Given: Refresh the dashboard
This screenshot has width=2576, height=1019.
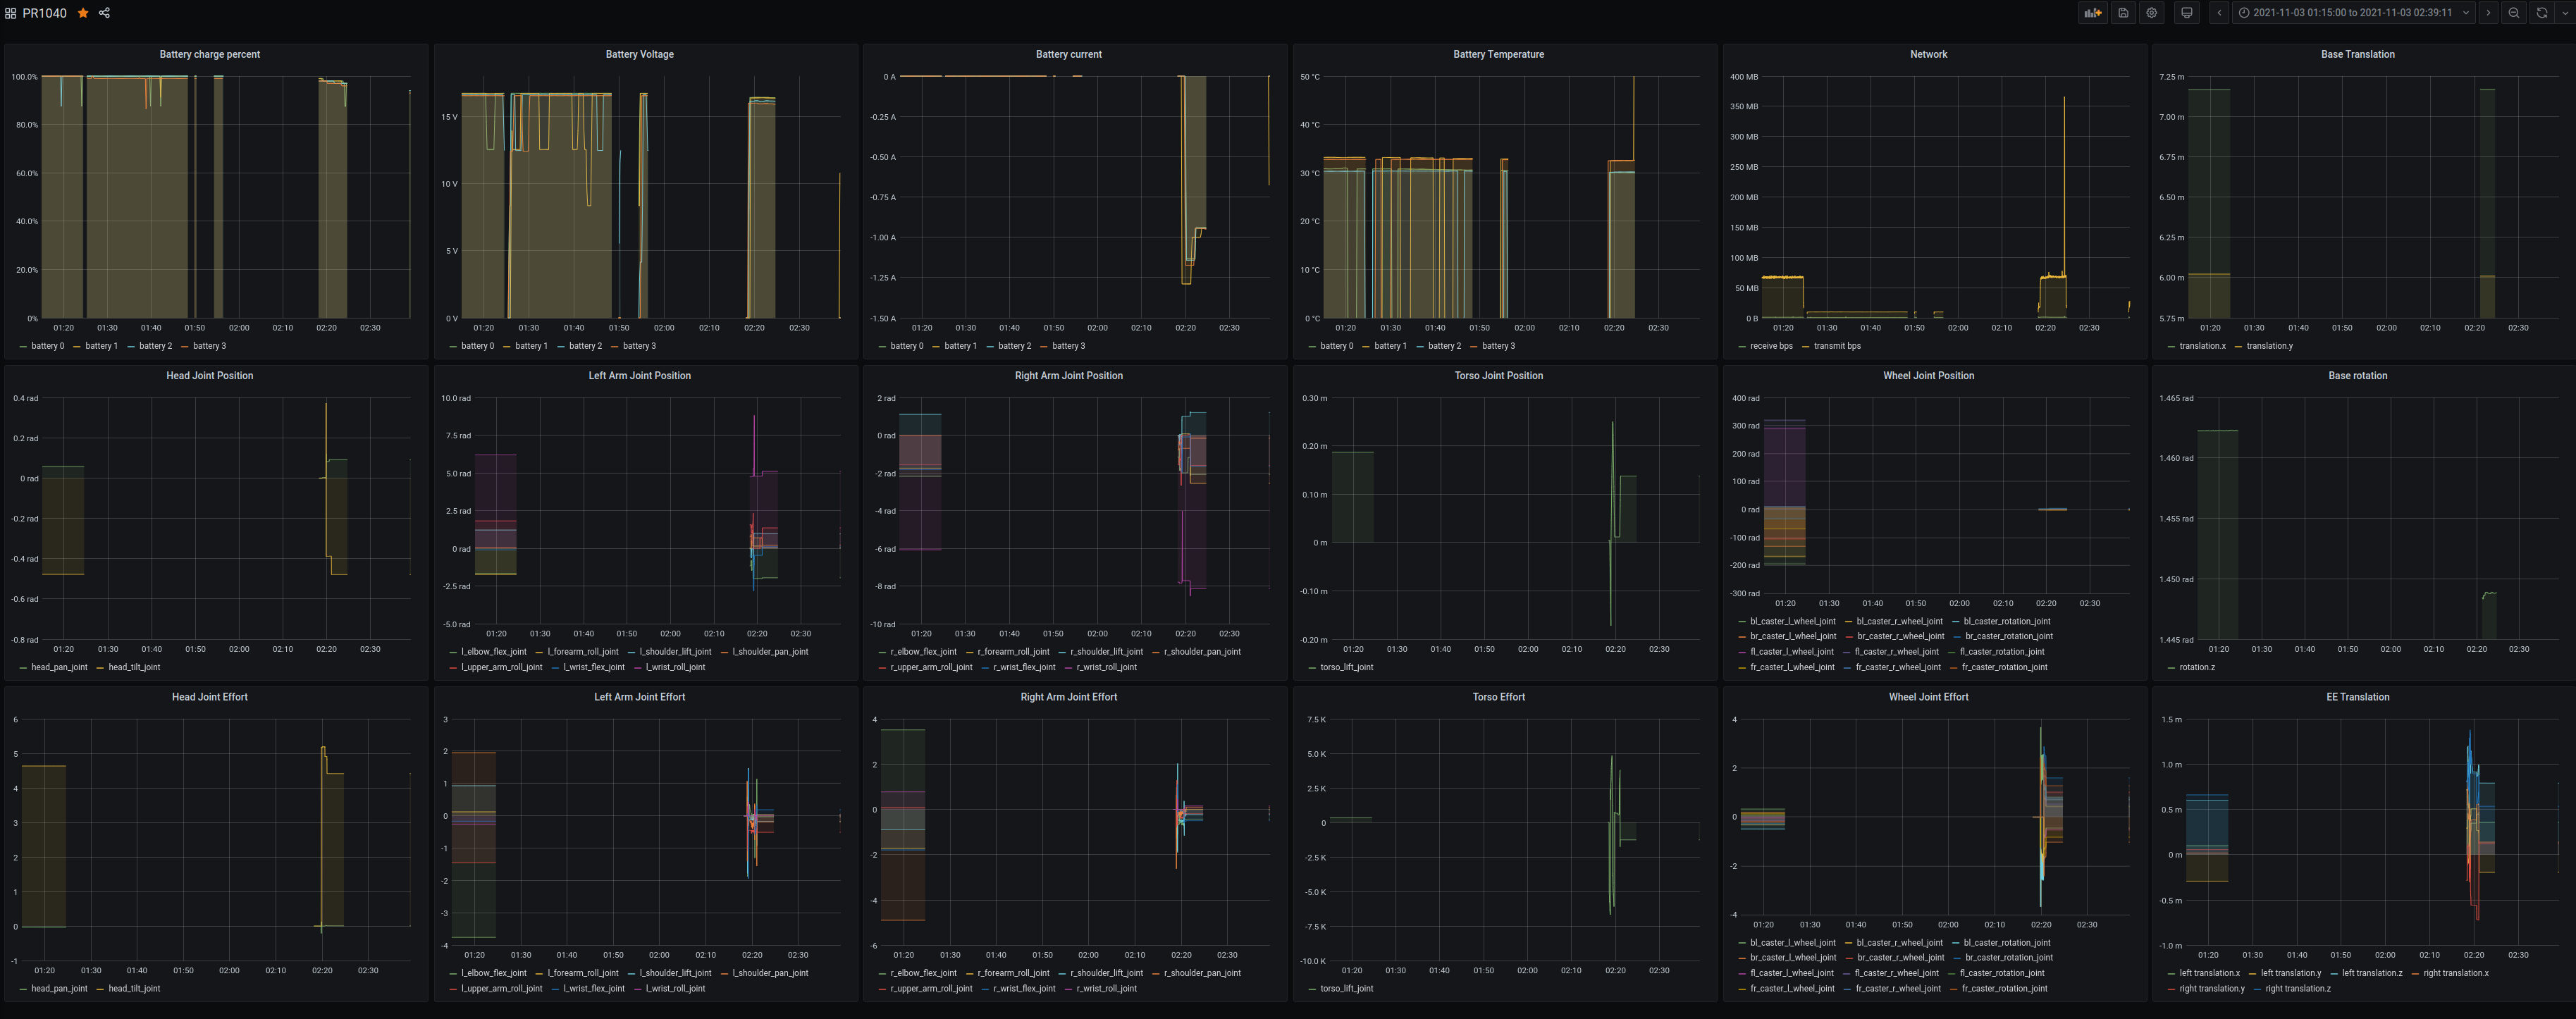Looking at the screenshot, I should pyautogui.click(x=2541, y=13).
